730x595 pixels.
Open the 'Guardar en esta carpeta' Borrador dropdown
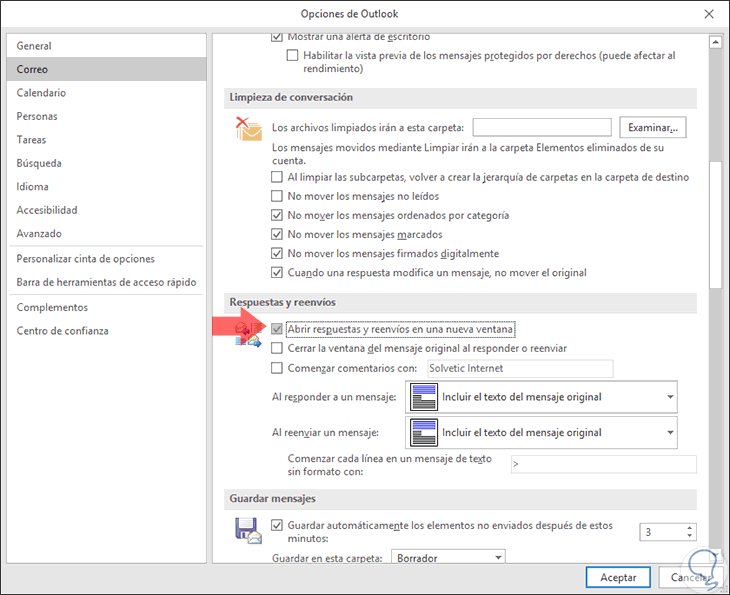pyautogui.click(x=448, y=557)
